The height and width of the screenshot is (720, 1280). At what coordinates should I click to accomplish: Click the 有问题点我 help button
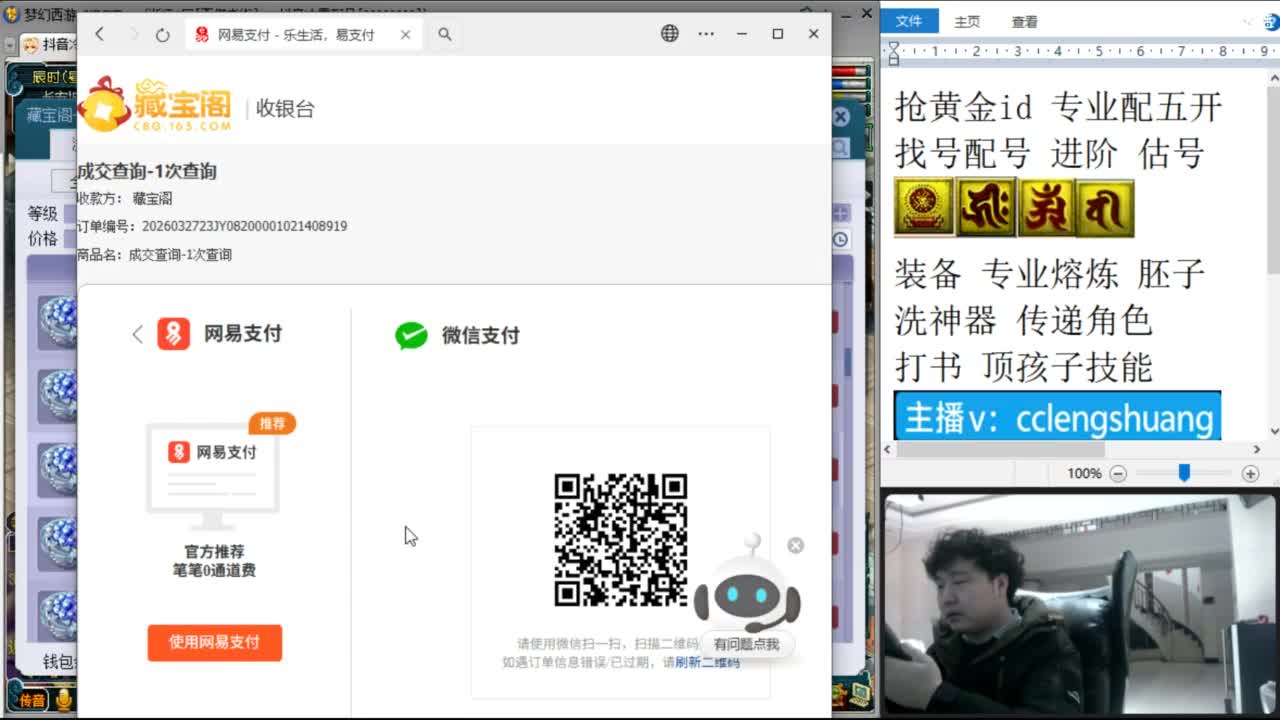click(746, 645)
